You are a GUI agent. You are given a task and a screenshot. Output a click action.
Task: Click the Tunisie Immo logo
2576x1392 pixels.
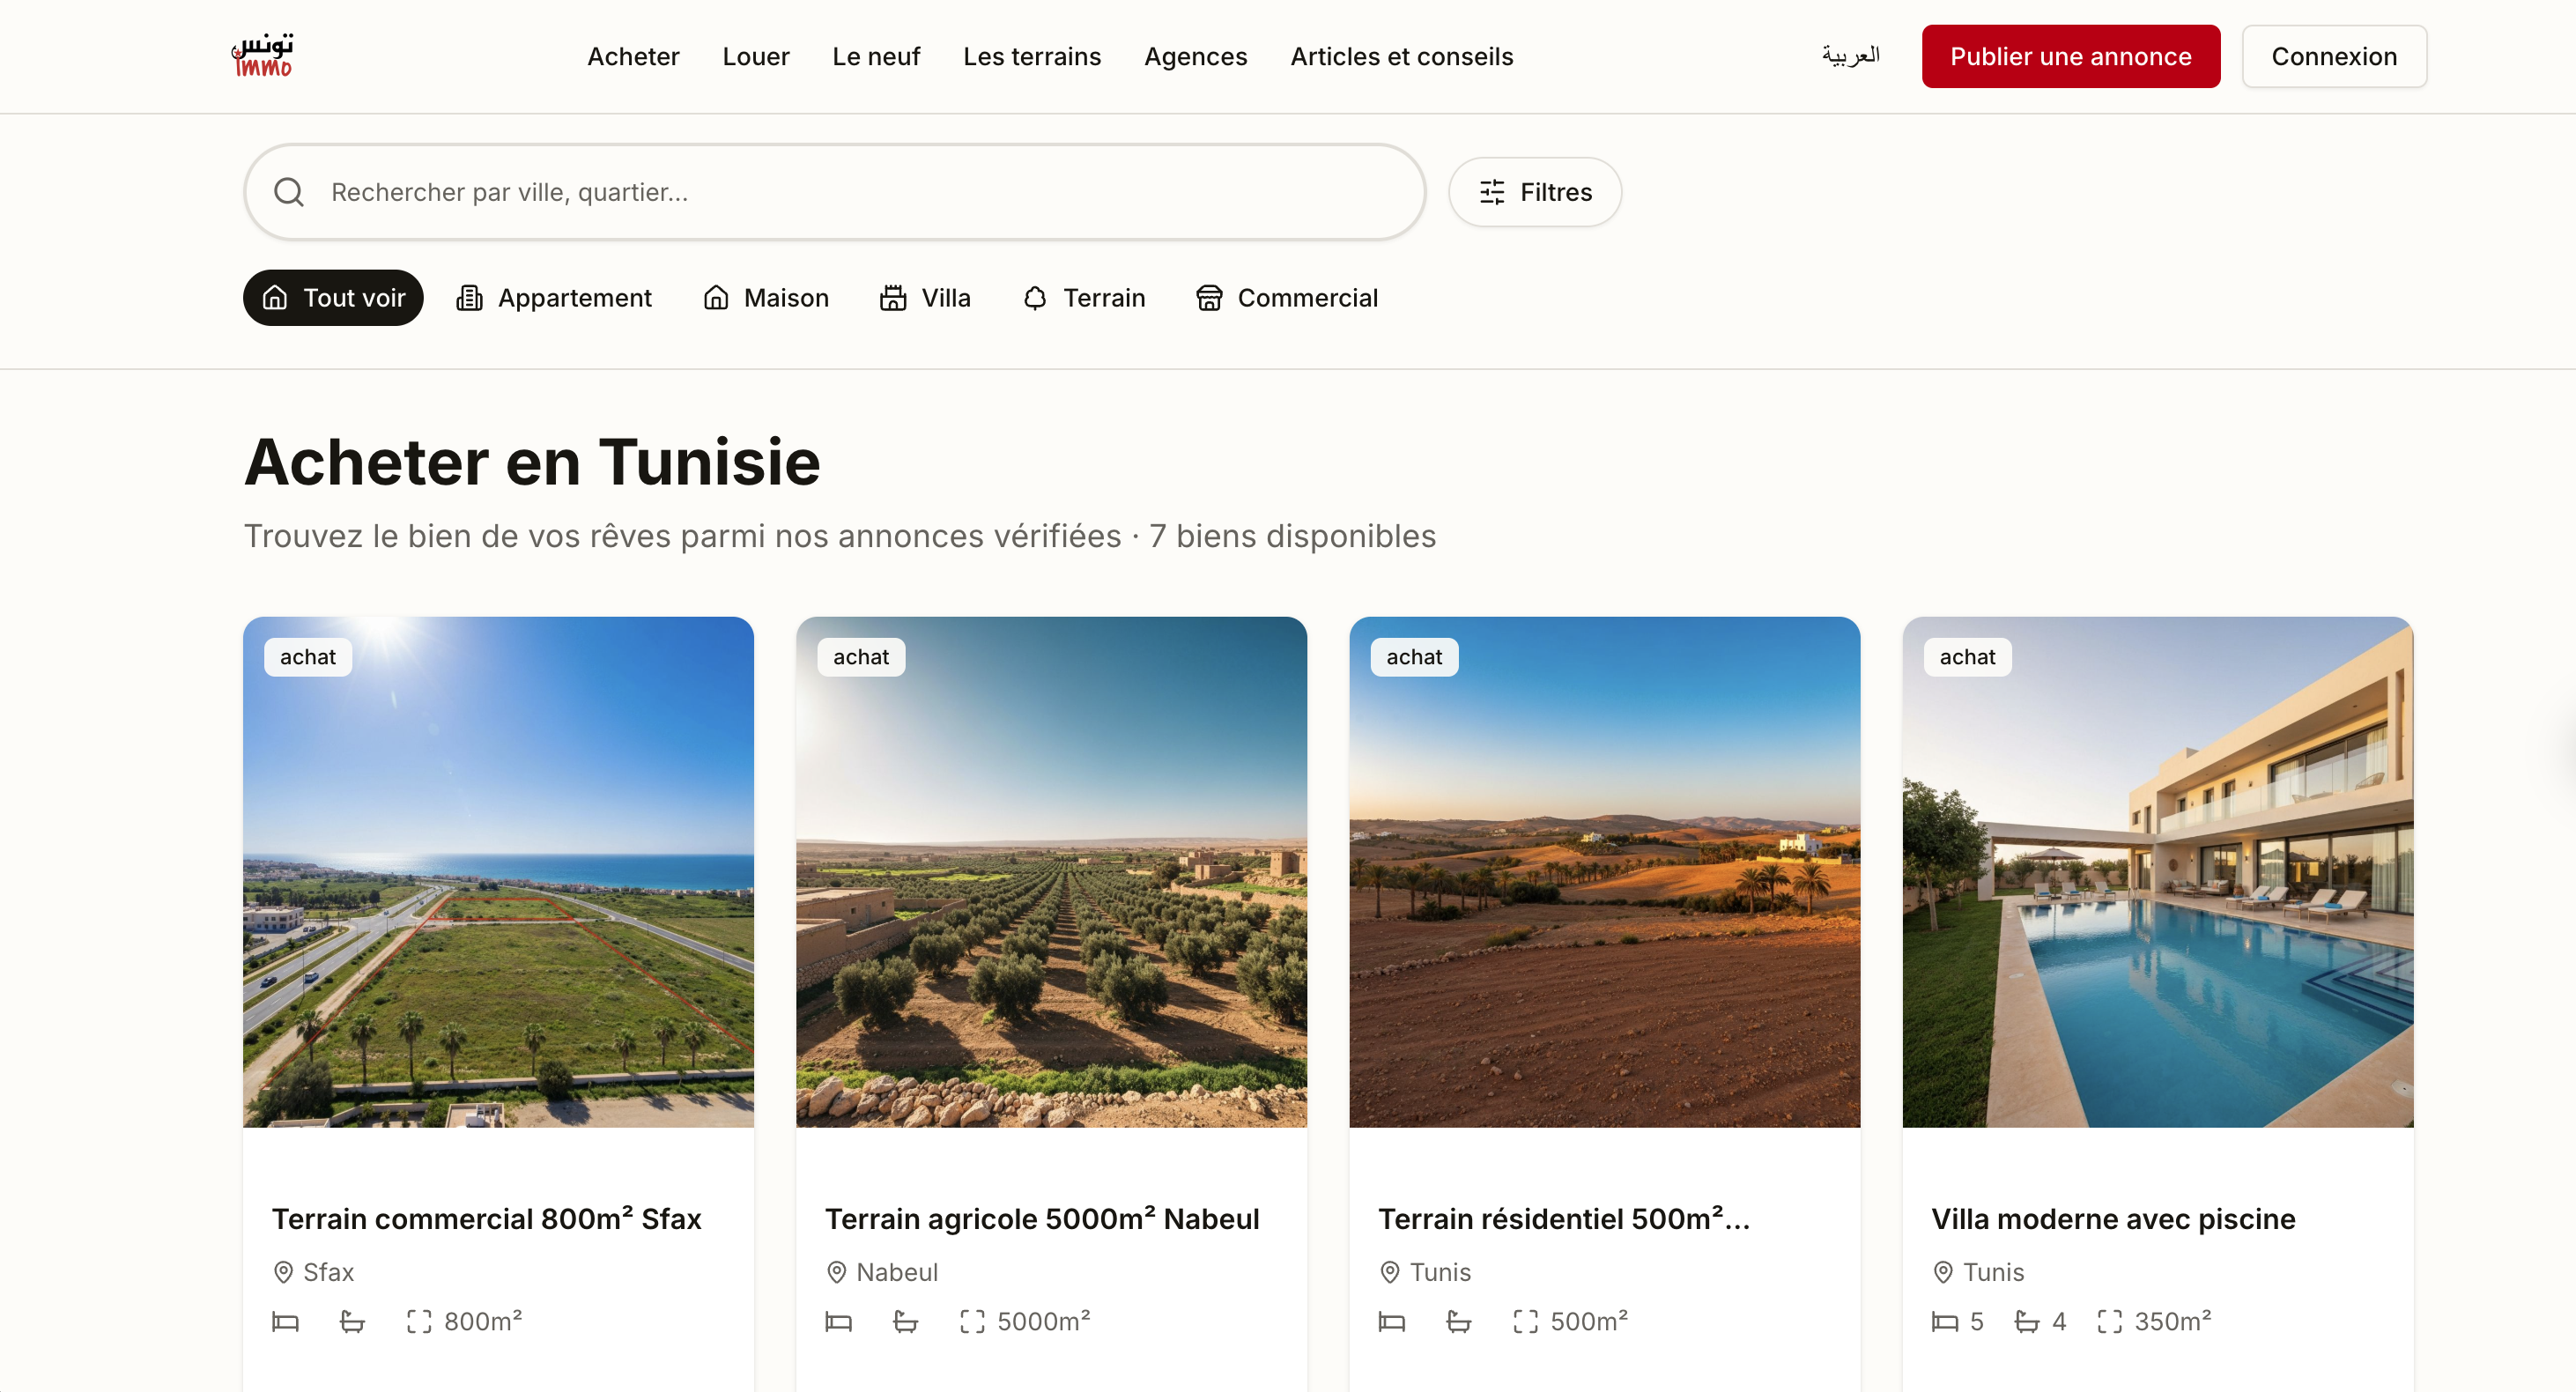point(262,56)
